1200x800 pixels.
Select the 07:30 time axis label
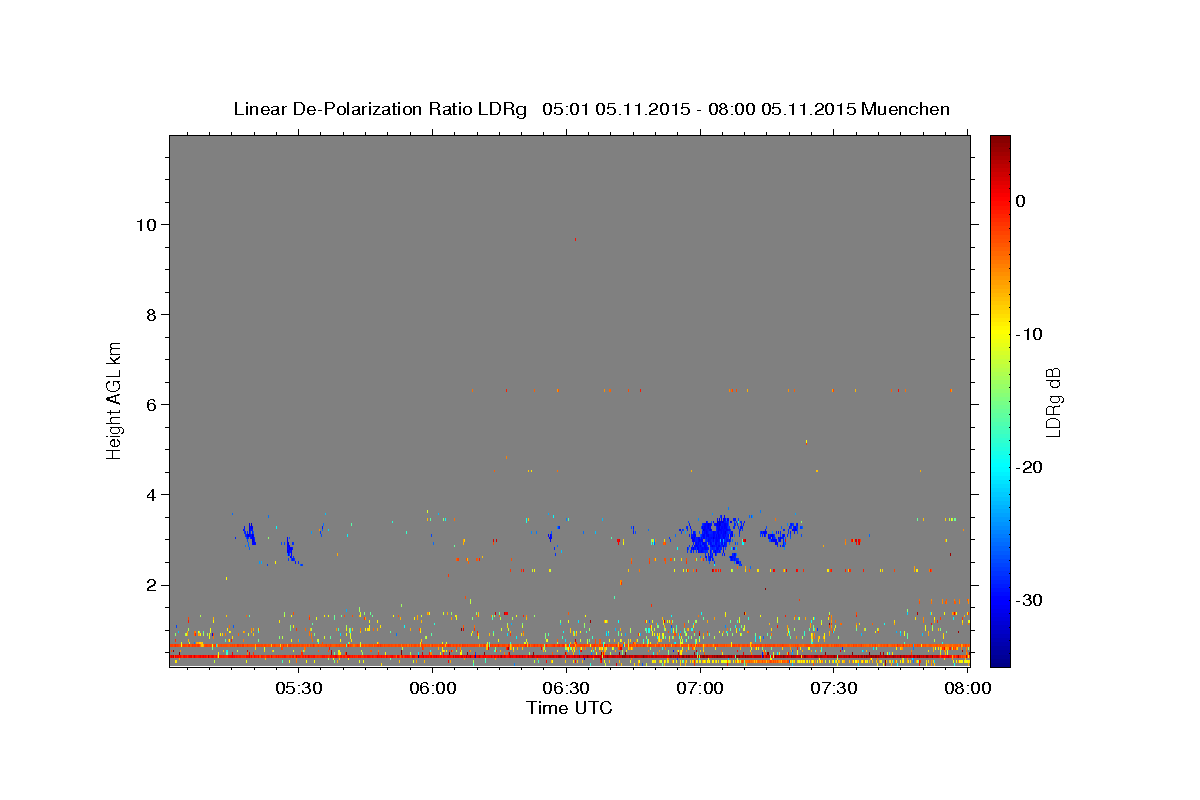pos(833,689)
